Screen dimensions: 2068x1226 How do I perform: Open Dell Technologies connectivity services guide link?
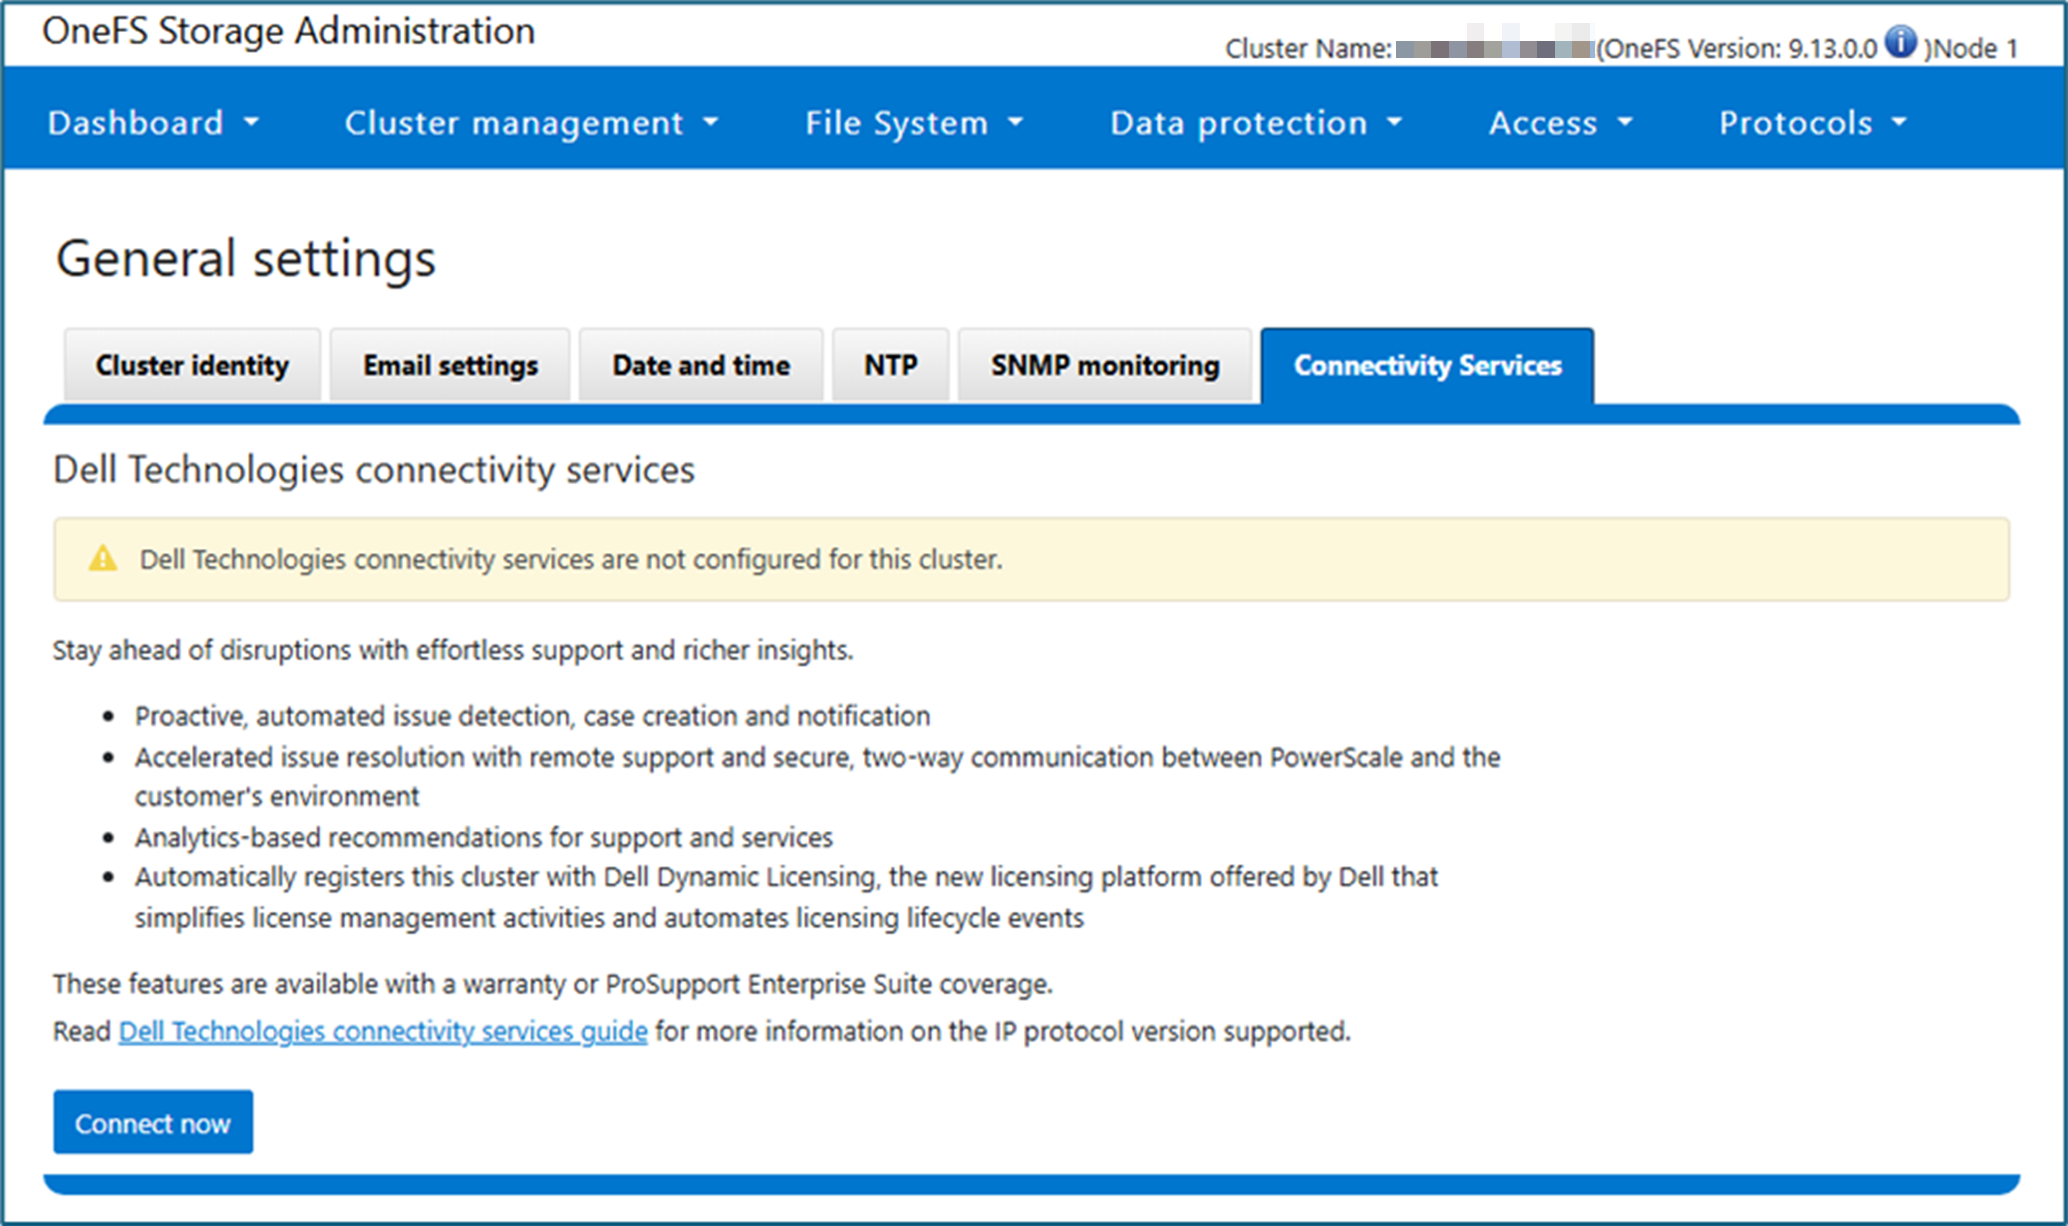tap(383, 1031)
